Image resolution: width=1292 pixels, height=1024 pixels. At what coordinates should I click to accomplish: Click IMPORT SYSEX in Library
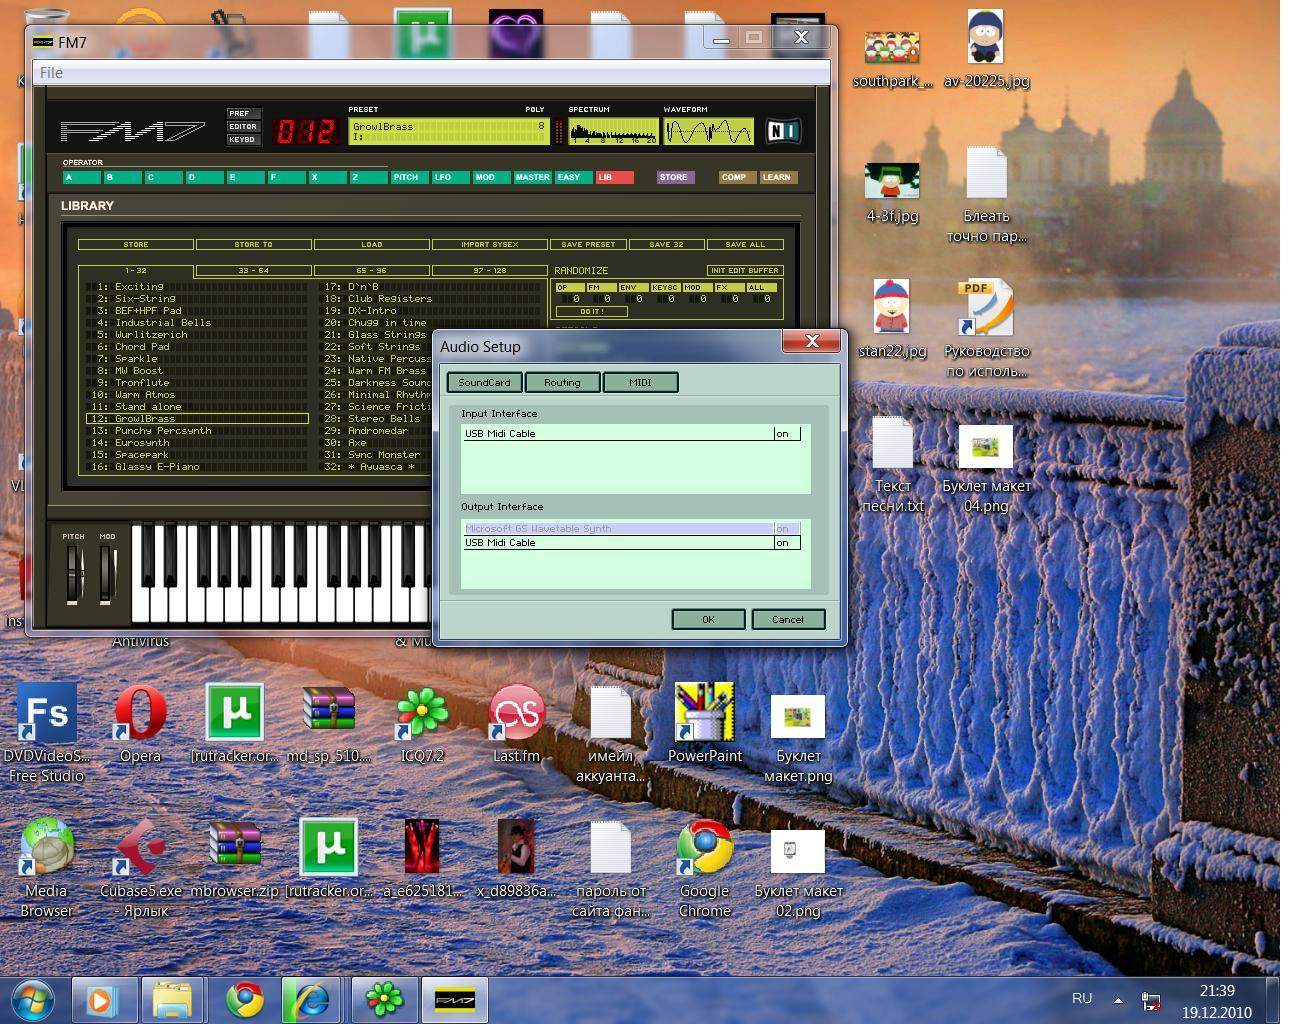click(489, 244)
